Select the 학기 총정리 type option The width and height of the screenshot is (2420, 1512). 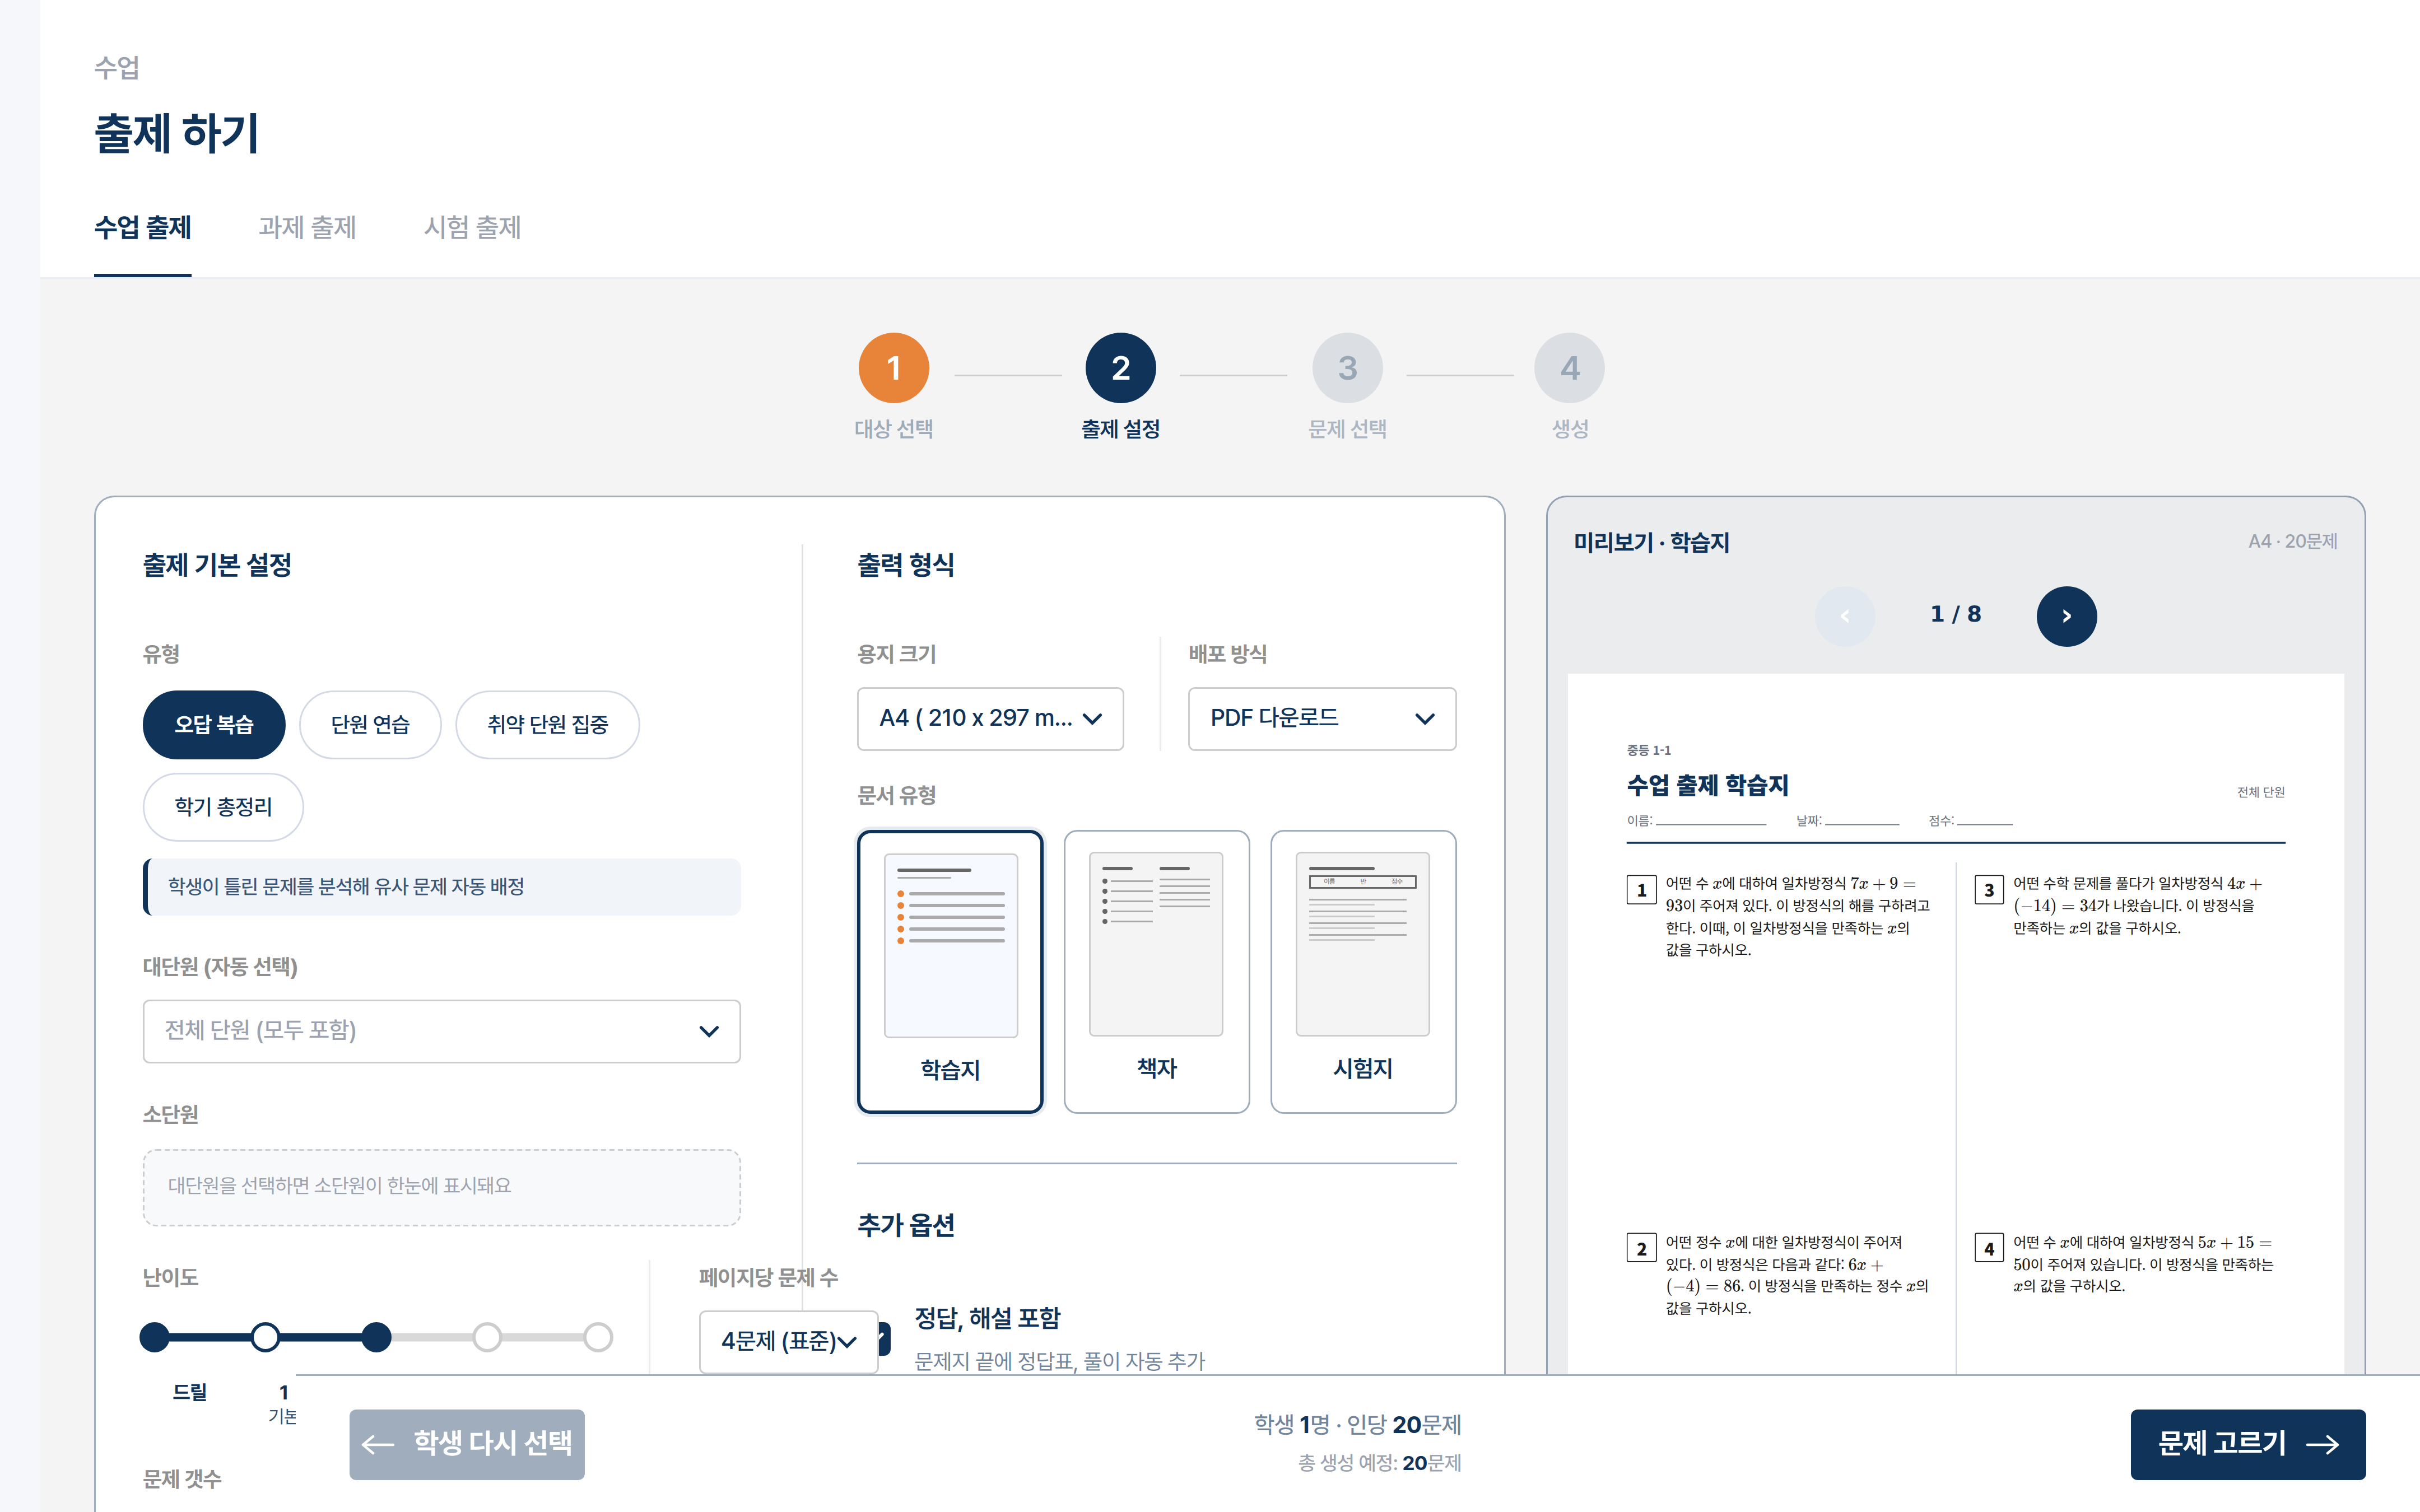[x=223, y=807]
